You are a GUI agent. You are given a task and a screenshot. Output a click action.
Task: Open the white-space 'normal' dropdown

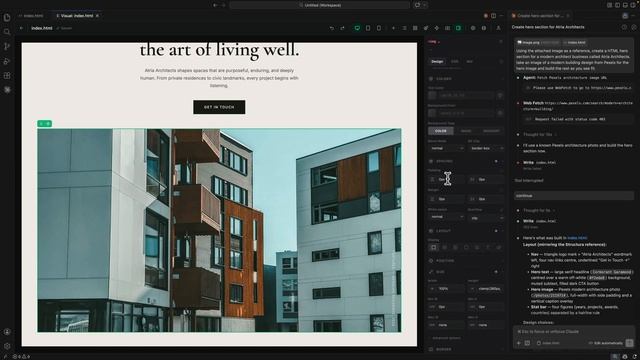coord(447,217)
